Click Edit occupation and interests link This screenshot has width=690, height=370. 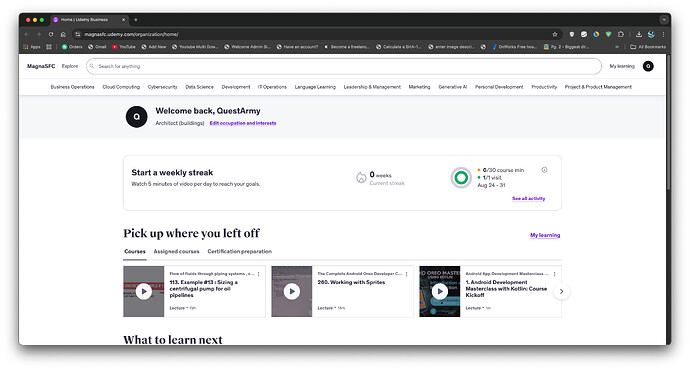pos(243,123)
